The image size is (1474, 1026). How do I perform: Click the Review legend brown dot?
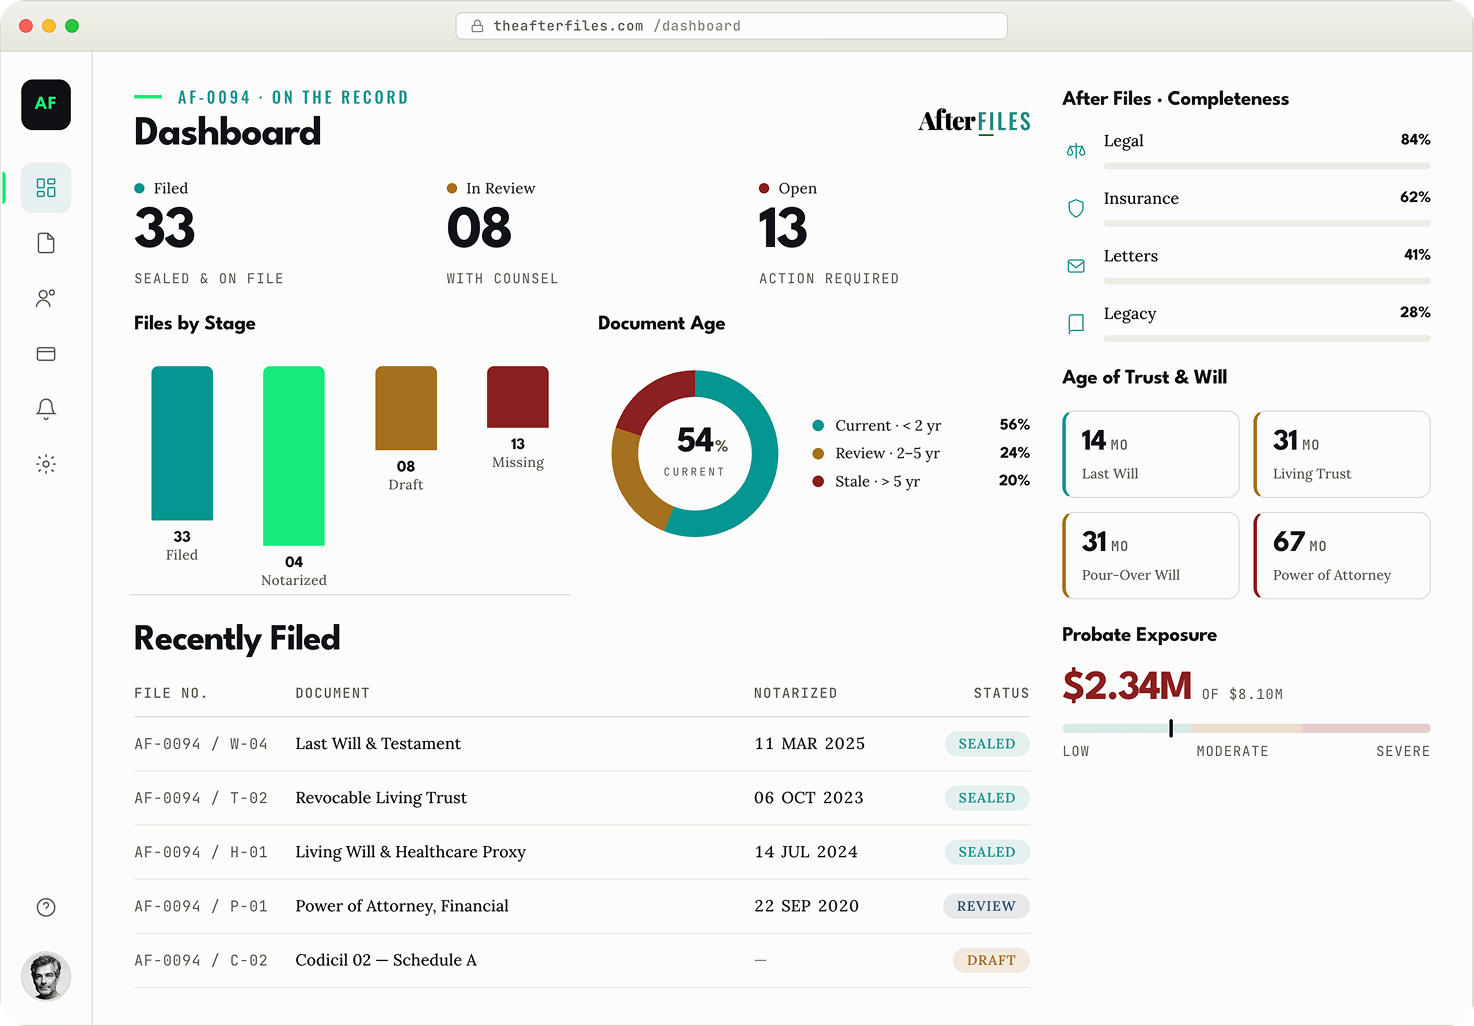coord(818,453)
